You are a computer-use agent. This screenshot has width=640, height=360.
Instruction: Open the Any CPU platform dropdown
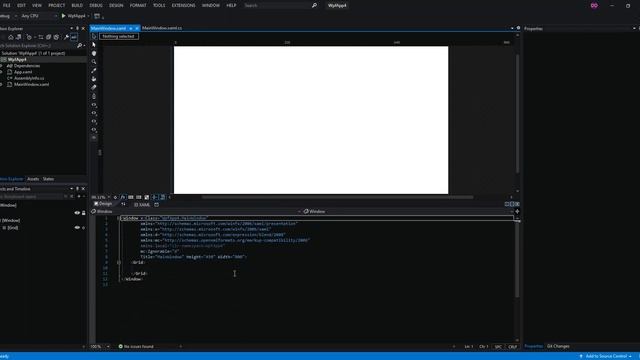coord(39,16)
